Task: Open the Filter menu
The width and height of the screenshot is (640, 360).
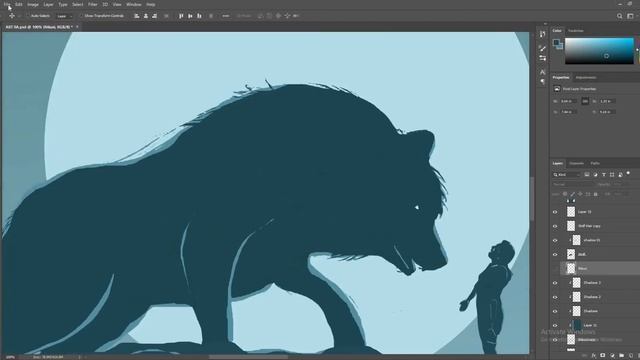Action: click(93, 4)
